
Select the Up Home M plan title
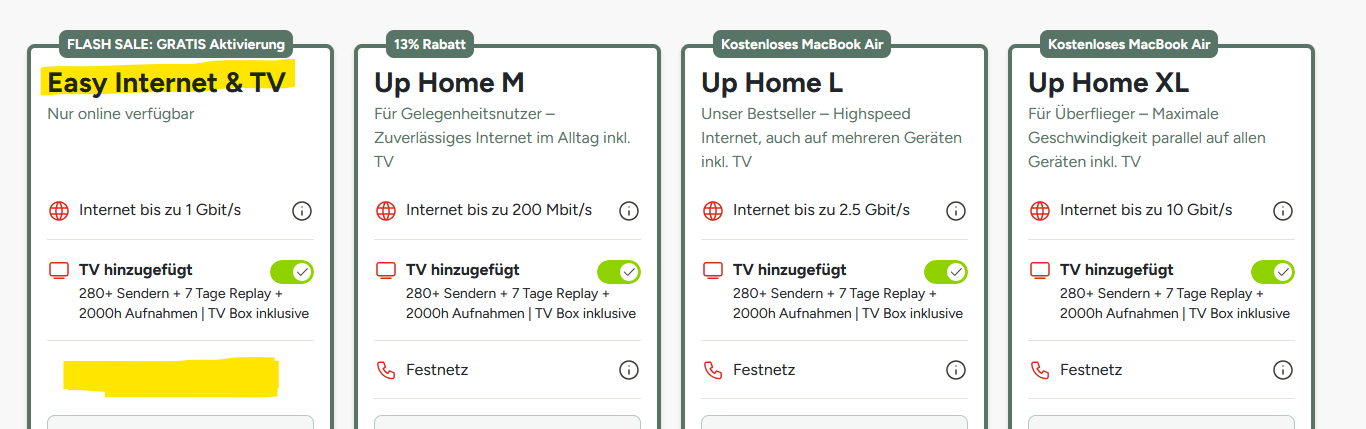point(449,81)
